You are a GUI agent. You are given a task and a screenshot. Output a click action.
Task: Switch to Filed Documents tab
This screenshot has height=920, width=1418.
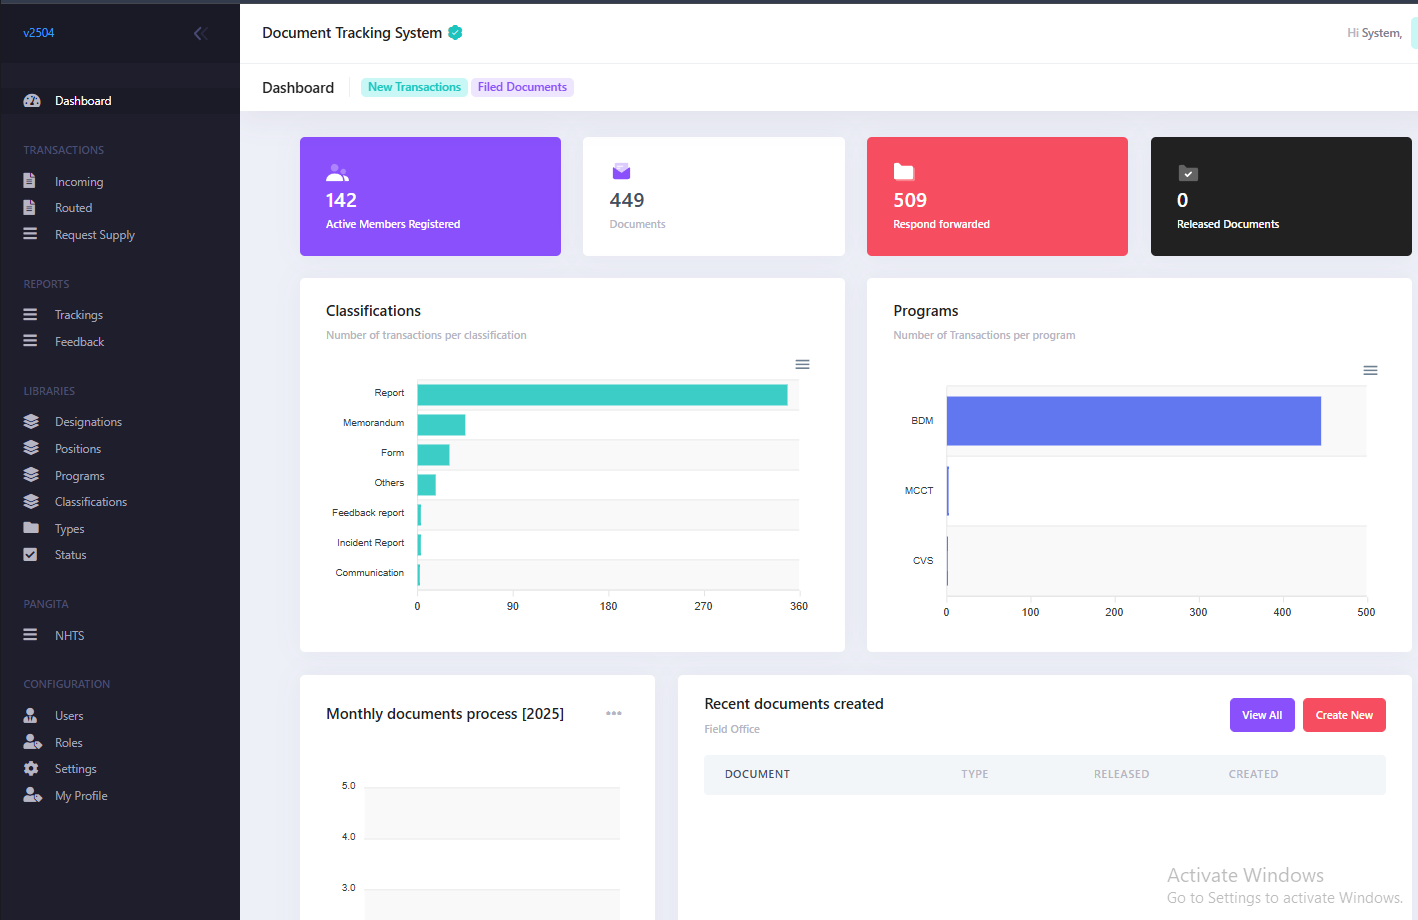pyautogui.click(x=522, y=87)
